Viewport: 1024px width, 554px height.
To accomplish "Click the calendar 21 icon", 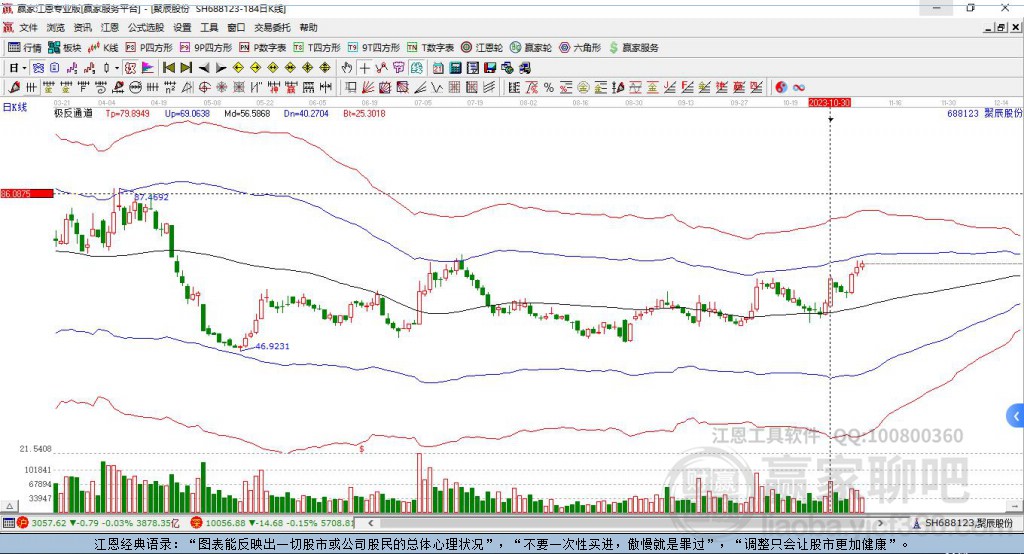I will (x=438, y=68).
